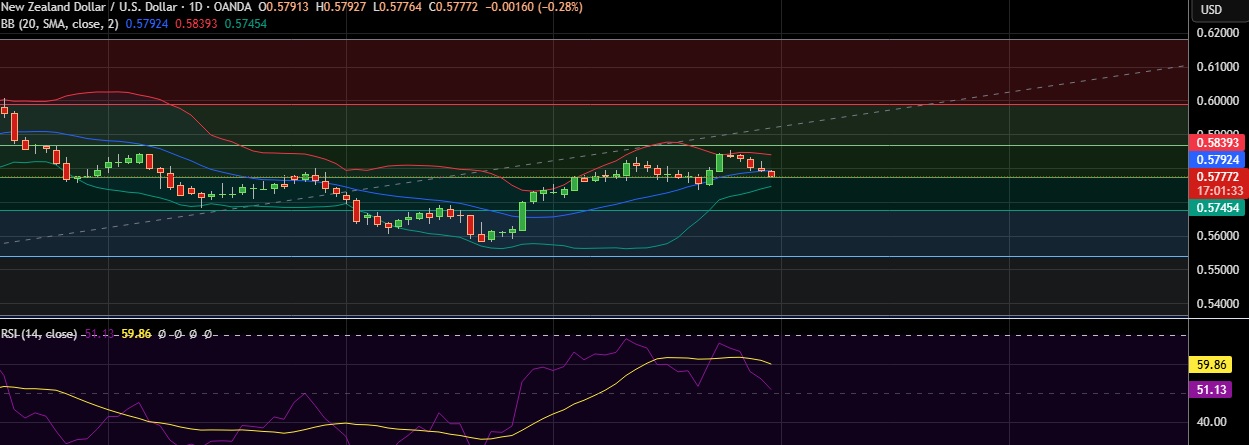The width and height of the screenshot is (1249, 445).
Task: Click the last red candle on the chart
Action: click(771, 174)
